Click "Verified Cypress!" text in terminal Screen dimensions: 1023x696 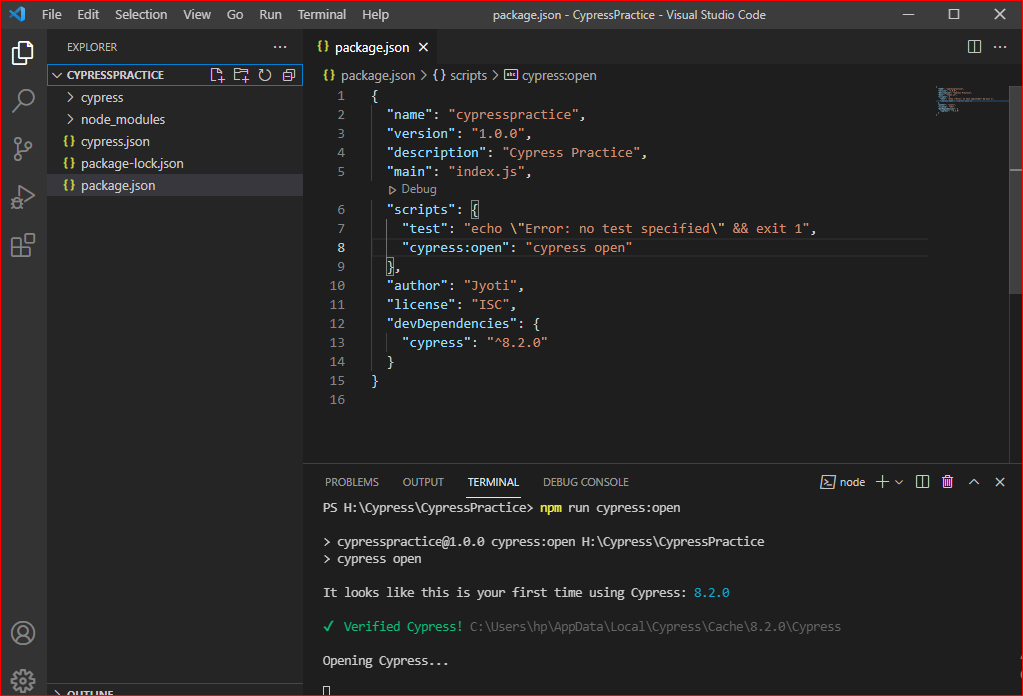(403, 627)
